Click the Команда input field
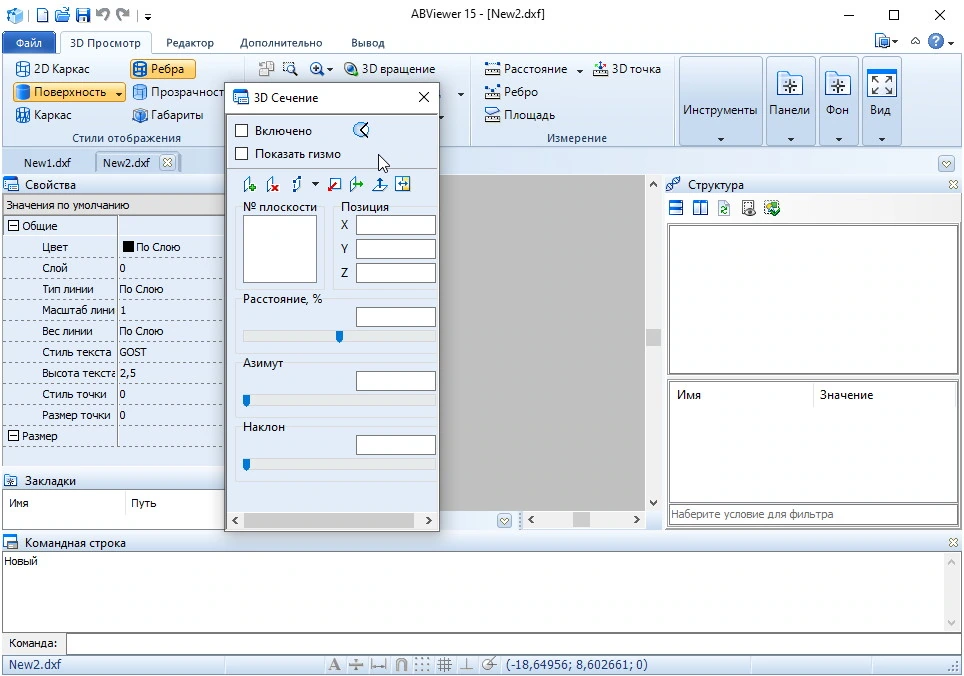The height and width of the screenshot is (676, 964). pyautogui.click(x=513, y=643)
